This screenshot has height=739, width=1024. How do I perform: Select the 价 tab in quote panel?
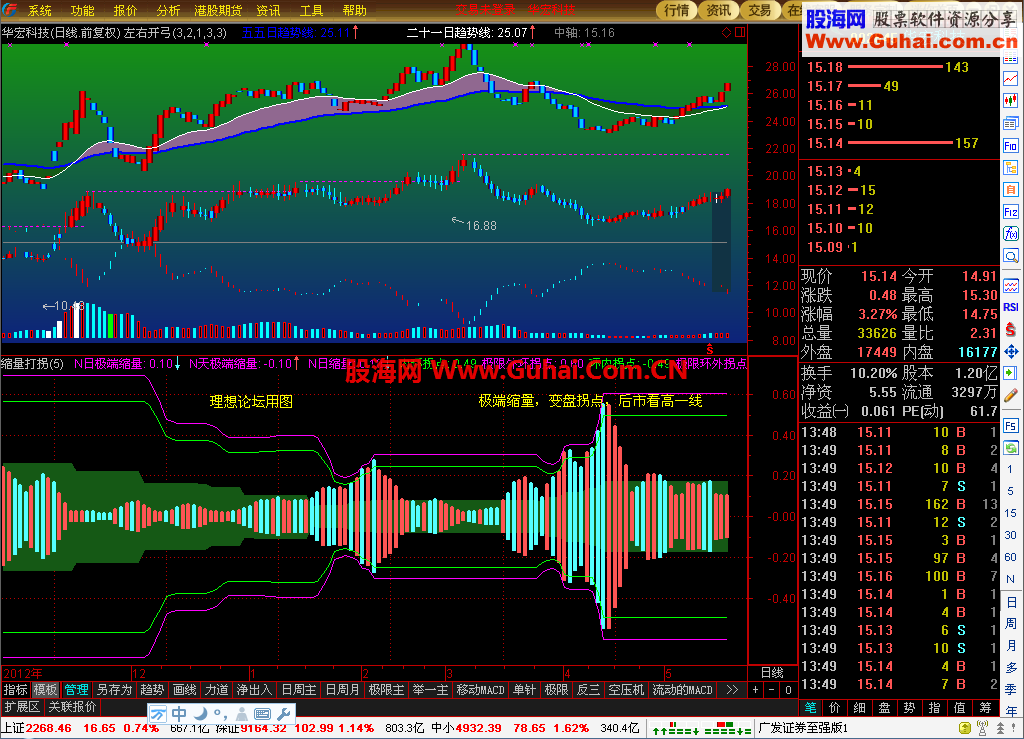835,708
